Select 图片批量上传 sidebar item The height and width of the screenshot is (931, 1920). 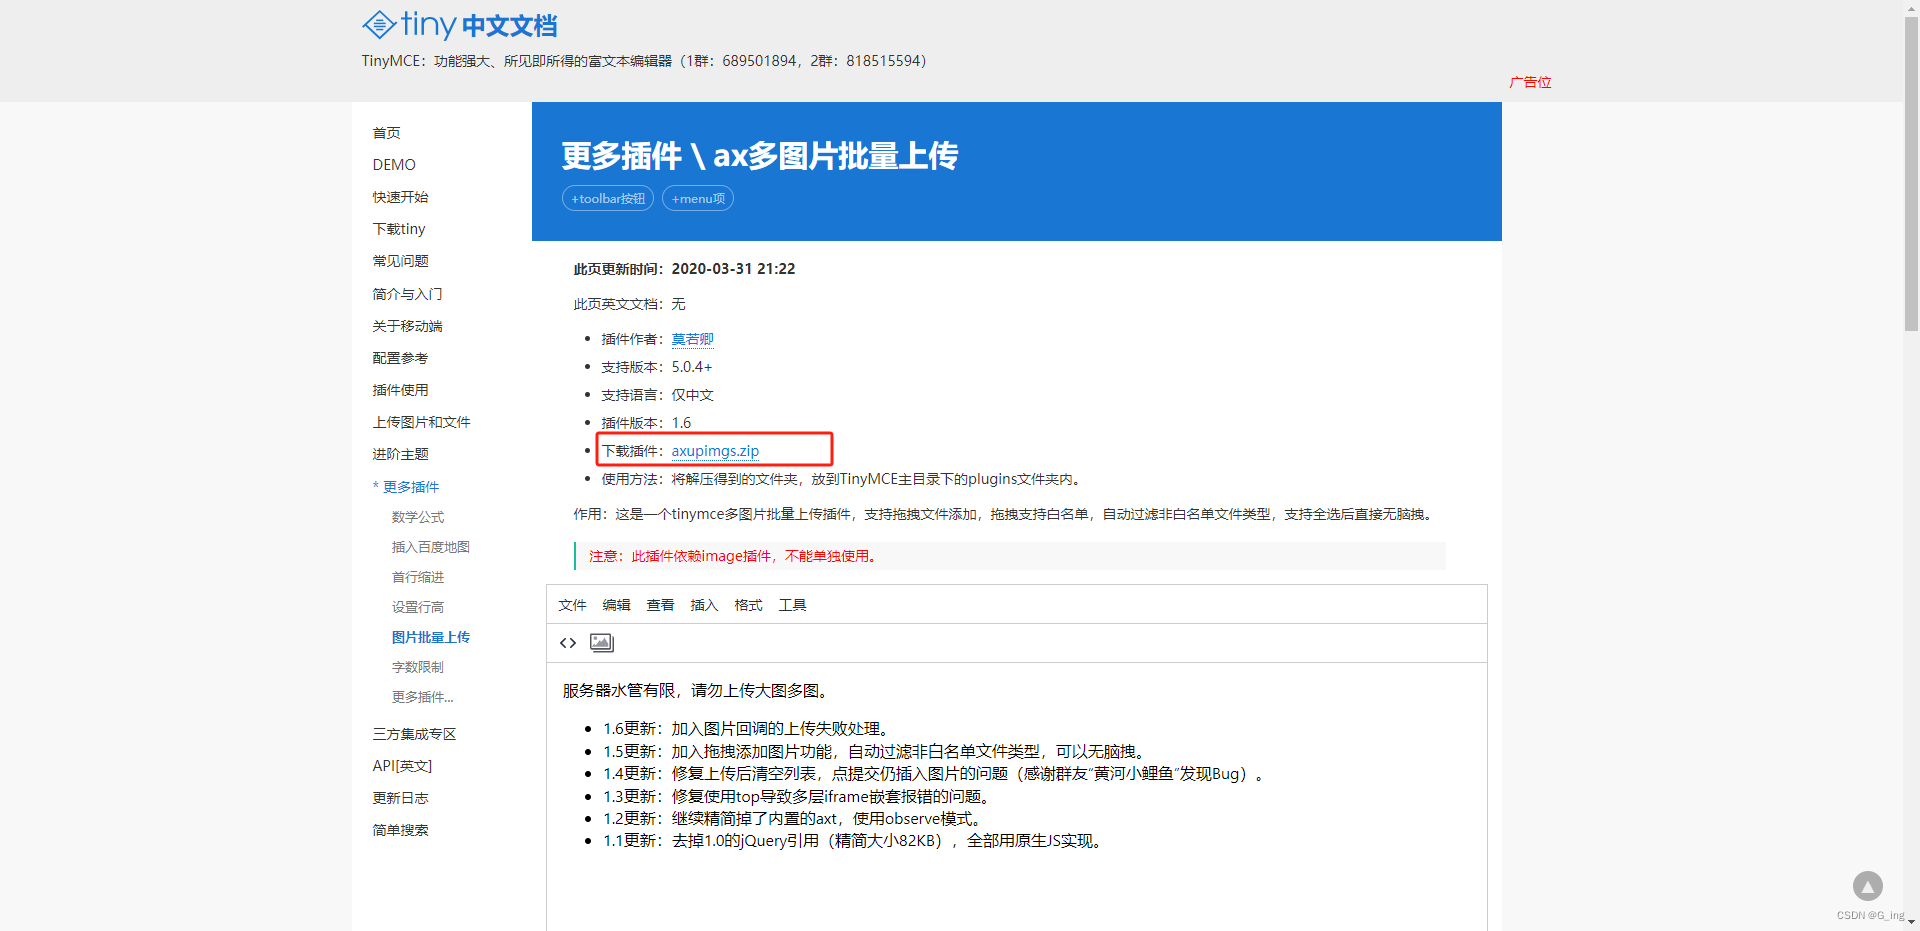431,637
